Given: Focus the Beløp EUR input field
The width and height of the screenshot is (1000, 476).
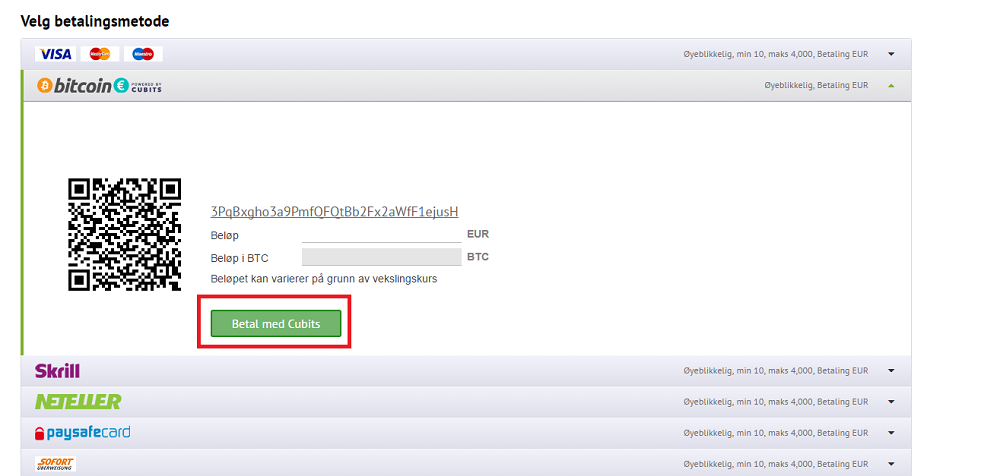Looking at the screenshot, I should click(x=381, y=235).
